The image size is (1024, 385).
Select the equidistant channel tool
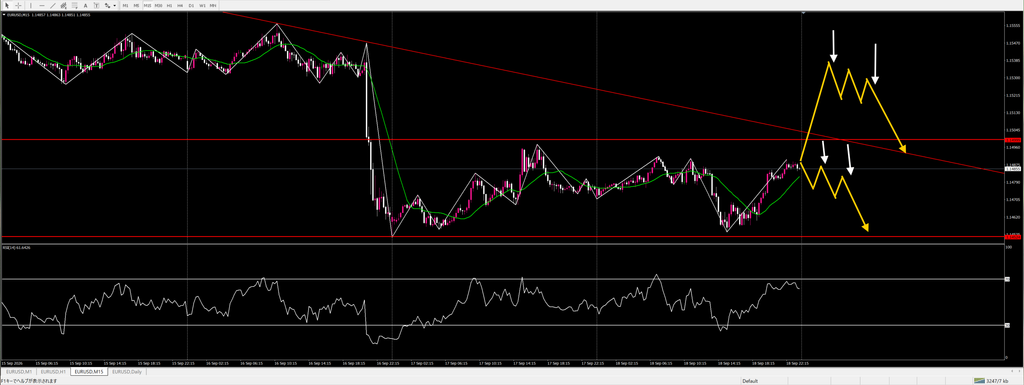[63, 5]
